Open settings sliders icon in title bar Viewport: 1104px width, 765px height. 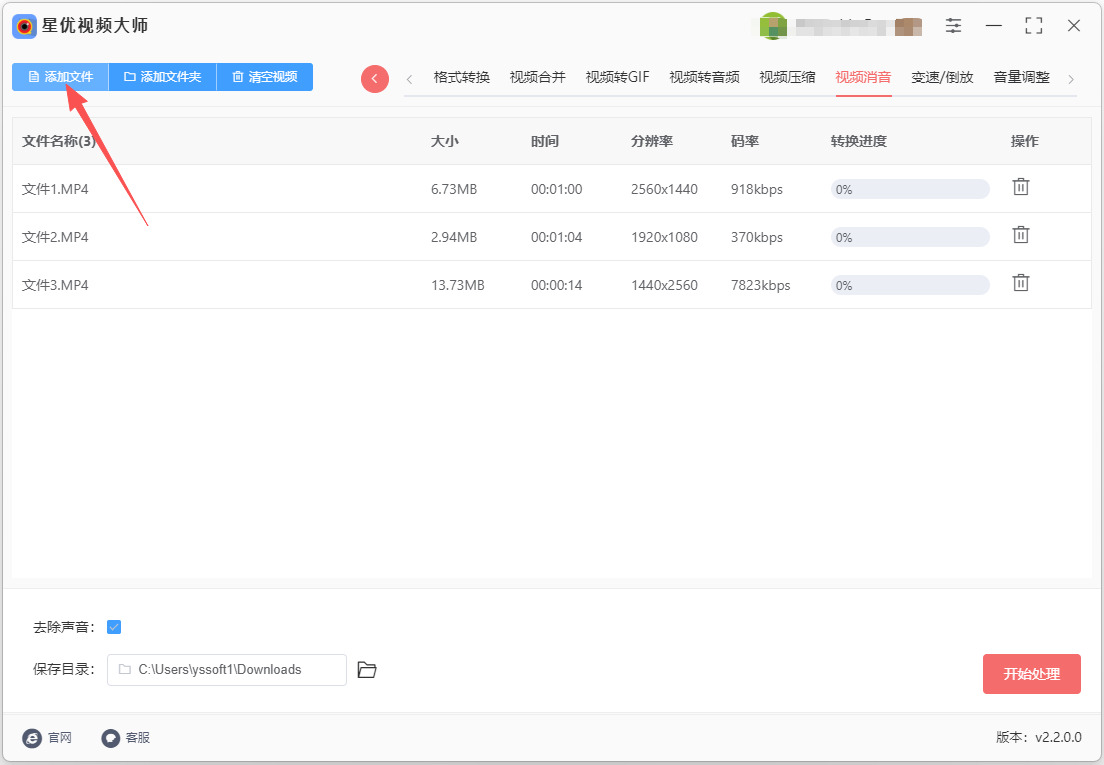[x=953, y=26]
